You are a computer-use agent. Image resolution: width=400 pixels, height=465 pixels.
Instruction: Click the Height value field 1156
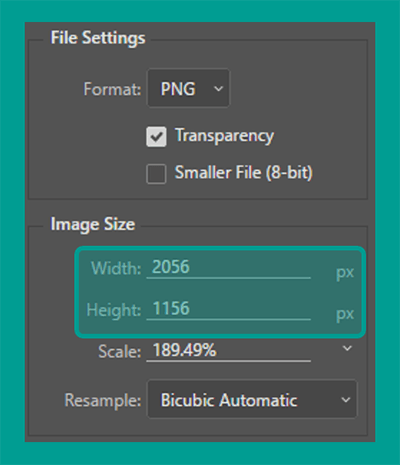228,309
